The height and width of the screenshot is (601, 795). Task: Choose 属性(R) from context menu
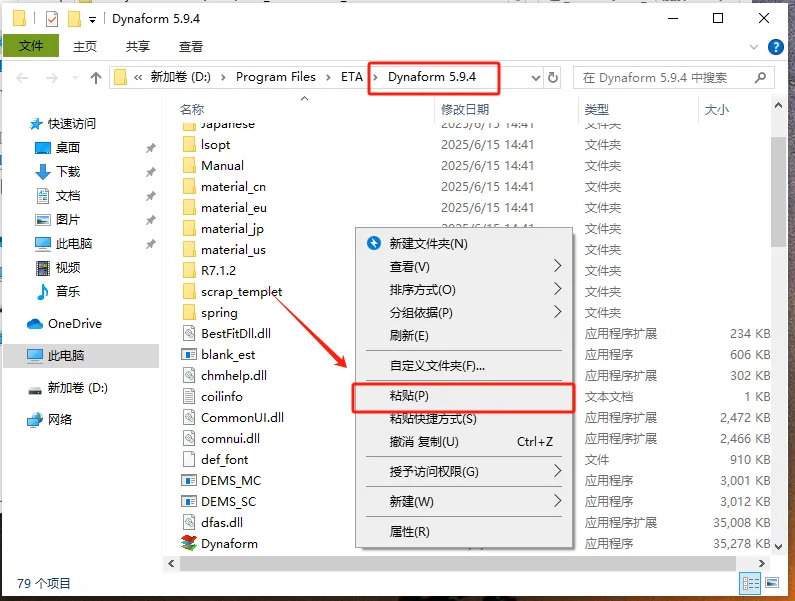(464, 532)
